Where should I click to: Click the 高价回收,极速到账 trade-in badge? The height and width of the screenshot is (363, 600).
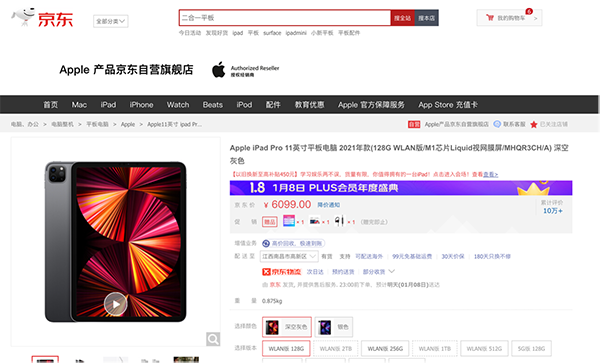pos(293,243)
